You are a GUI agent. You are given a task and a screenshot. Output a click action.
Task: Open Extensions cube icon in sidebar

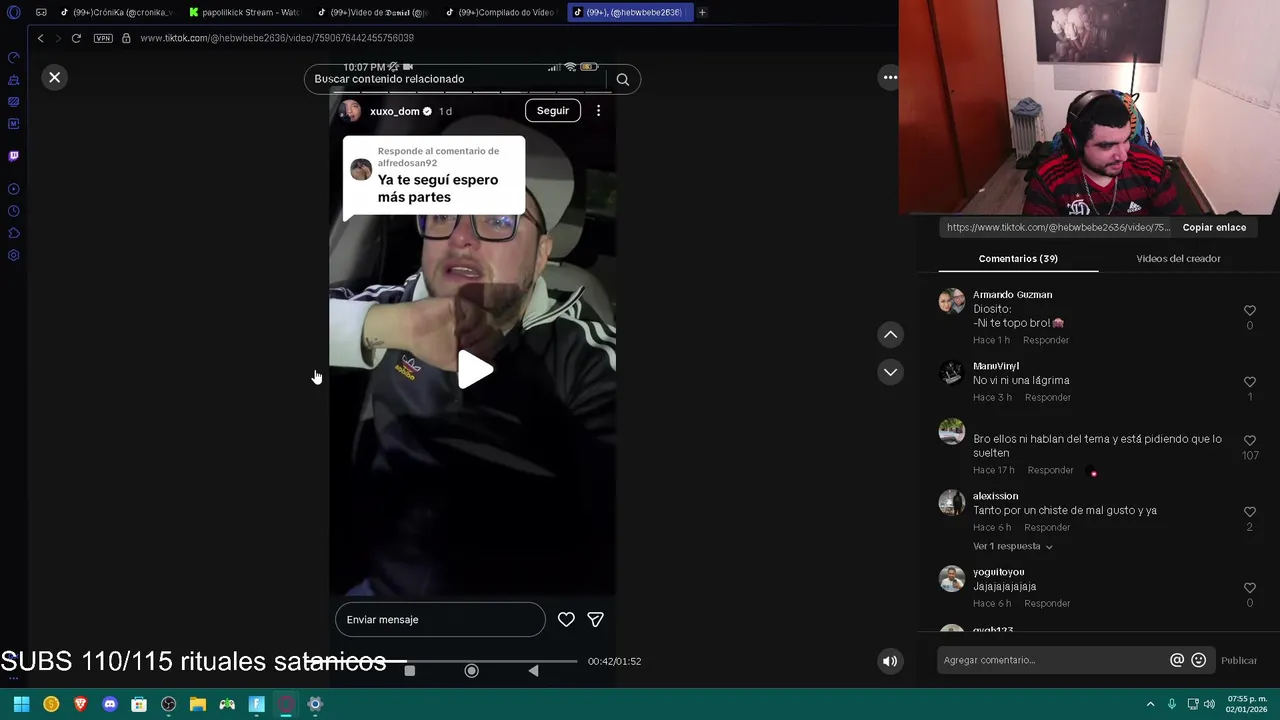[x=14, y=233]
